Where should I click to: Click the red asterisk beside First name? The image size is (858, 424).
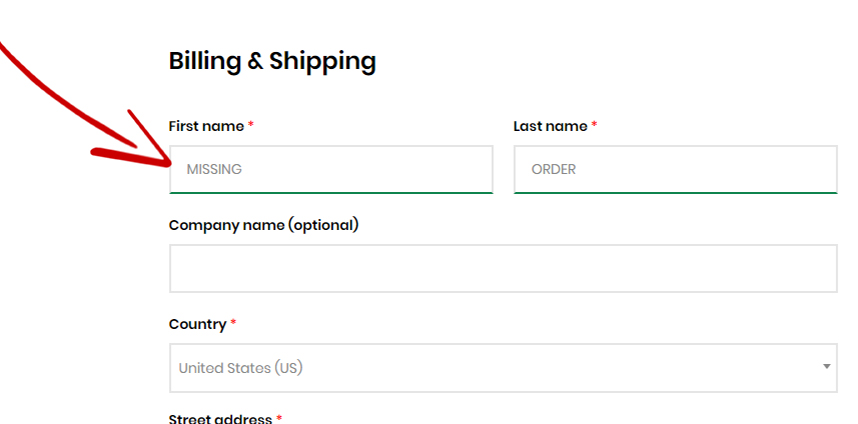click(251, 126)
